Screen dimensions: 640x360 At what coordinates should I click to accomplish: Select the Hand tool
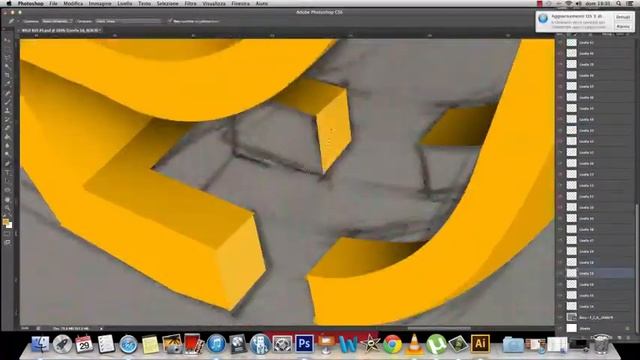7,200
